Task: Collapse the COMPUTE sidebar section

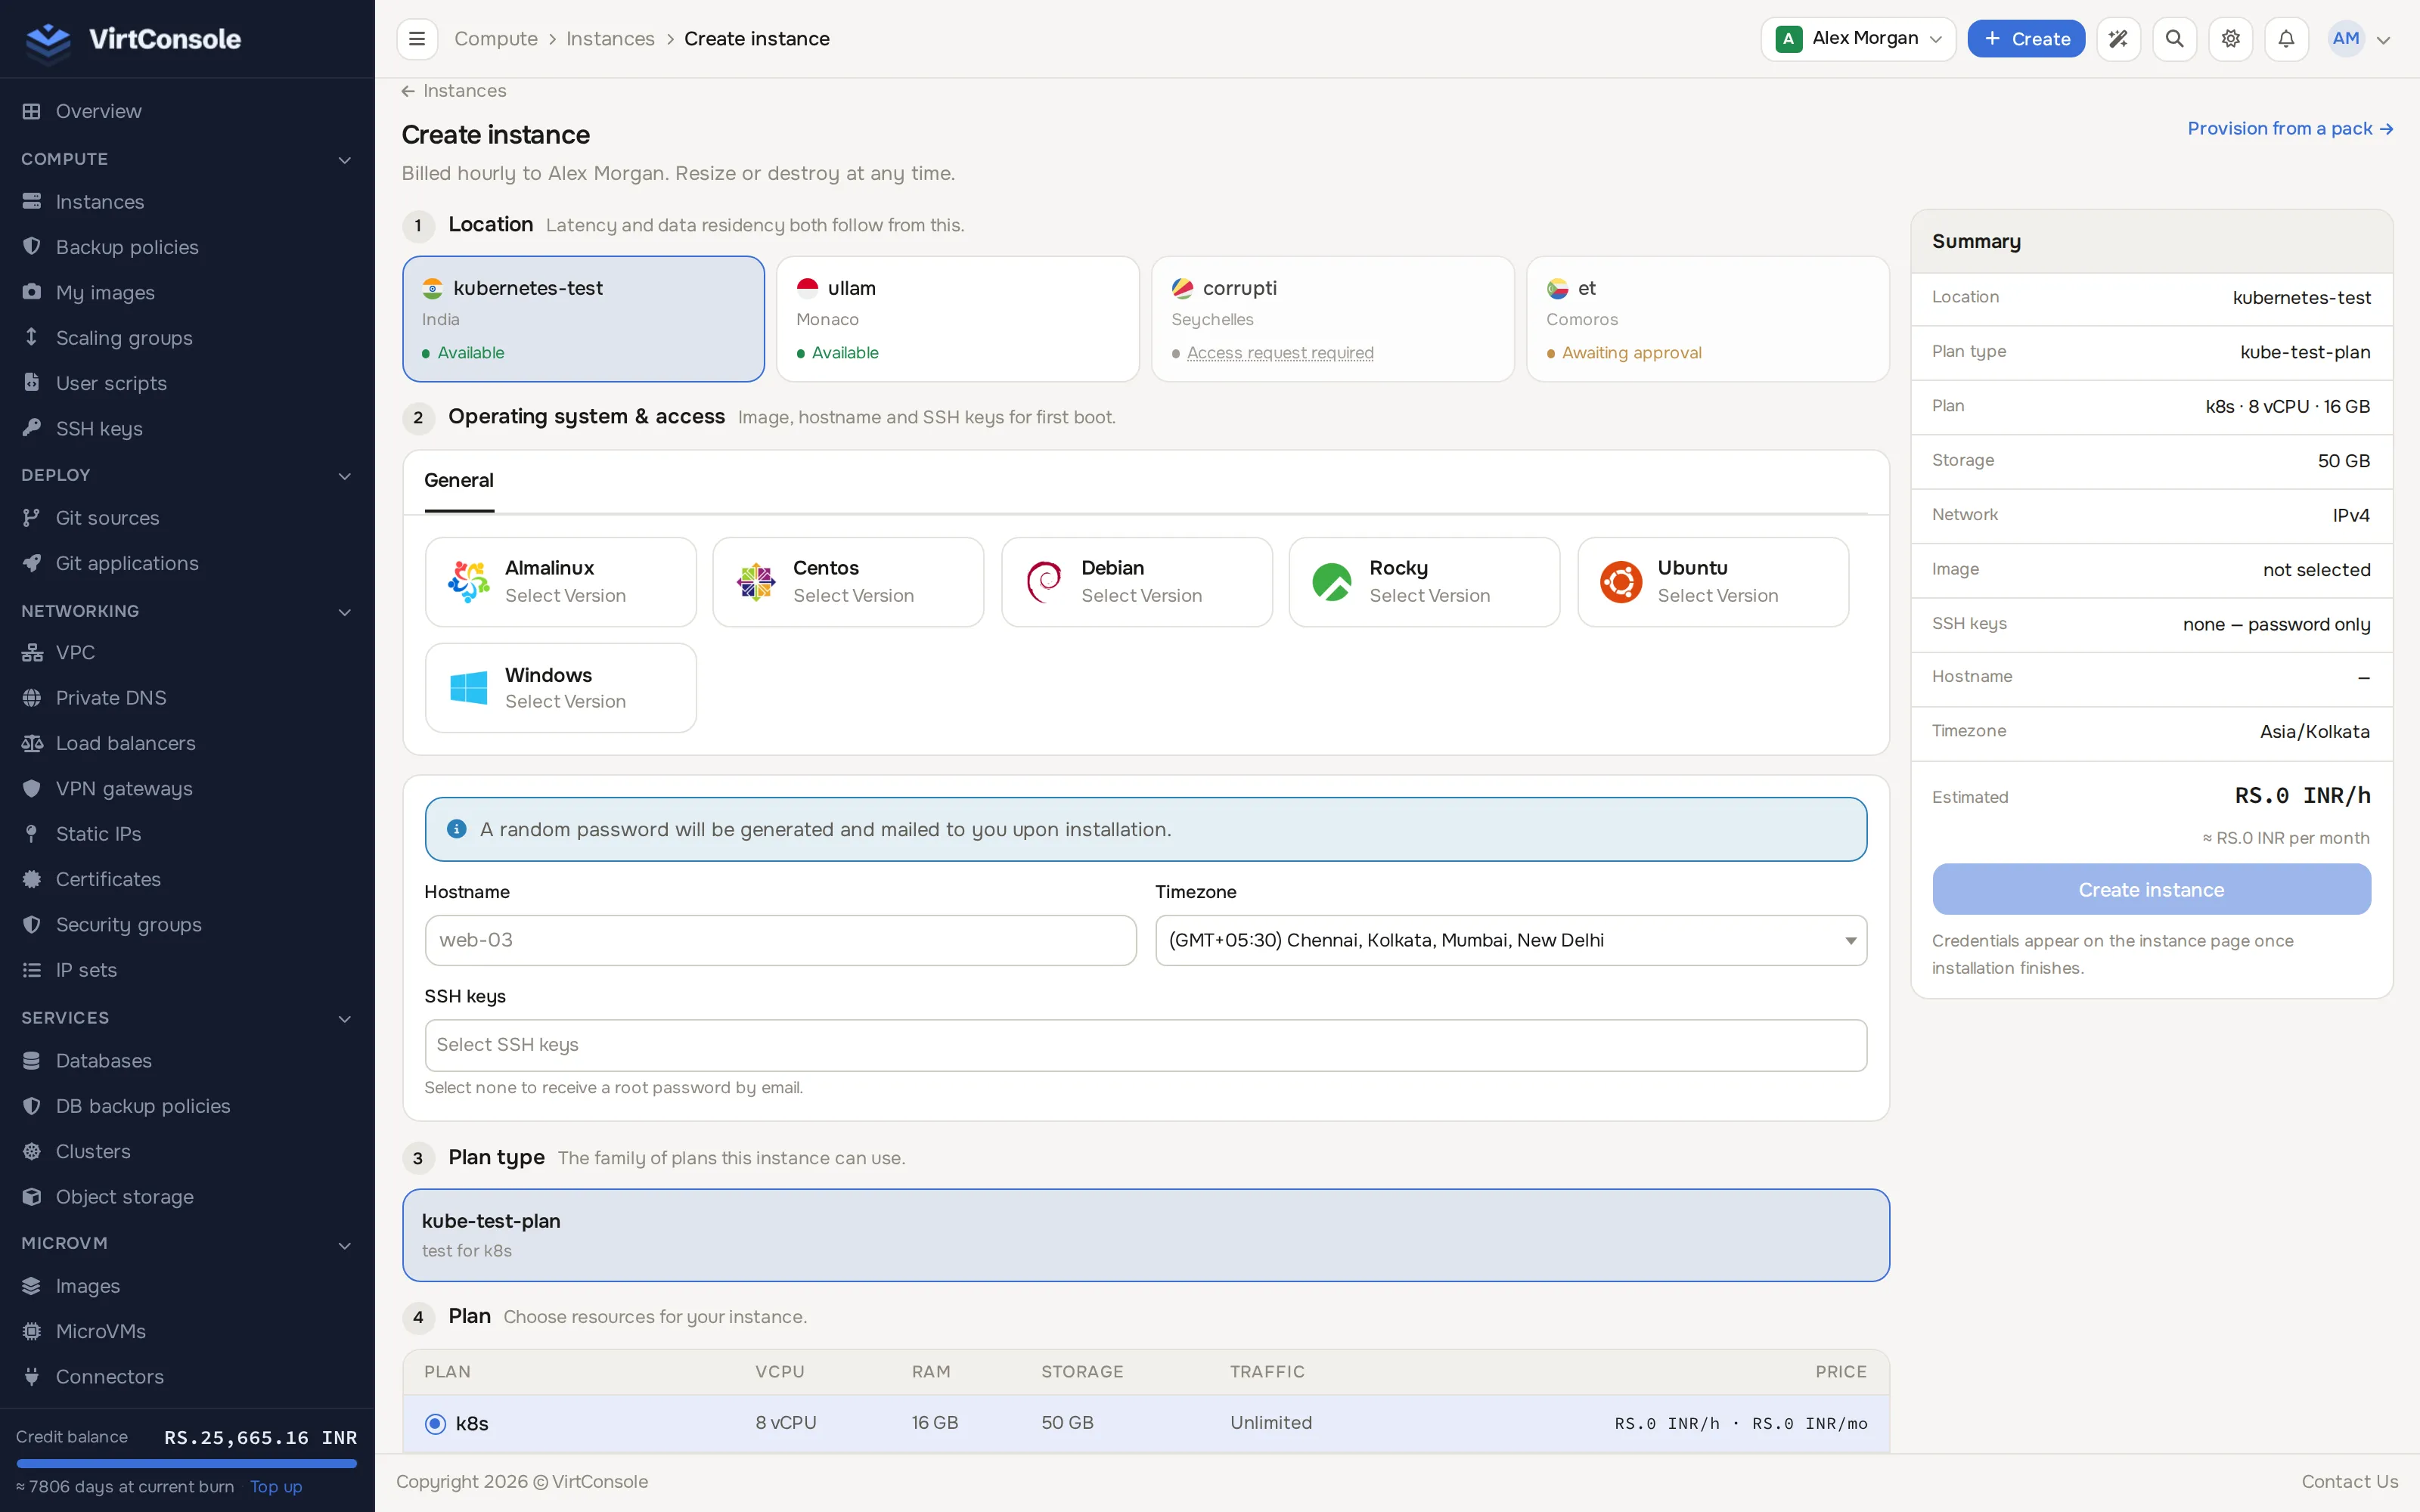Action: click(x=344, y=160)
